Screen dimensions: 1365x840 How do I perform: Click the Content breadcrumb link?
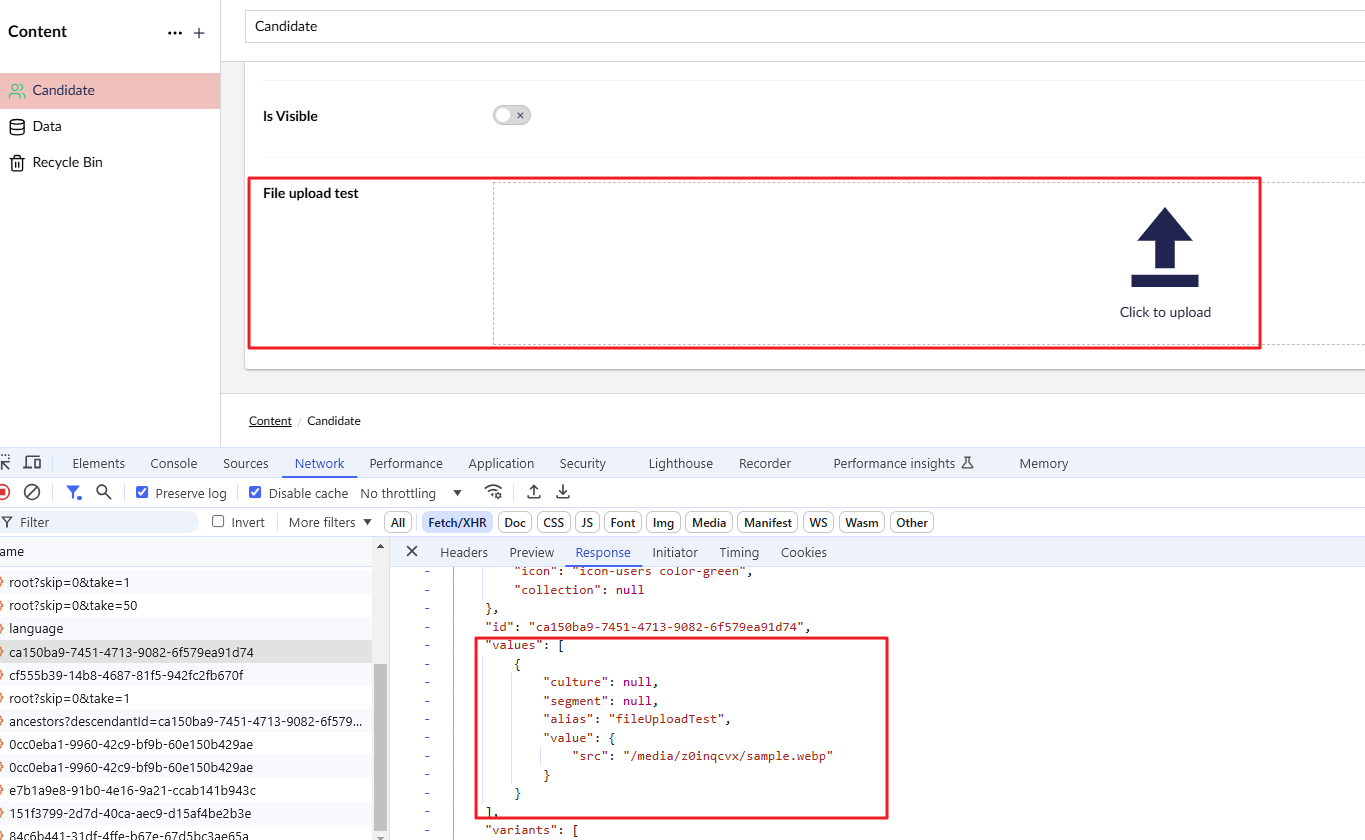tap(270, 421)
